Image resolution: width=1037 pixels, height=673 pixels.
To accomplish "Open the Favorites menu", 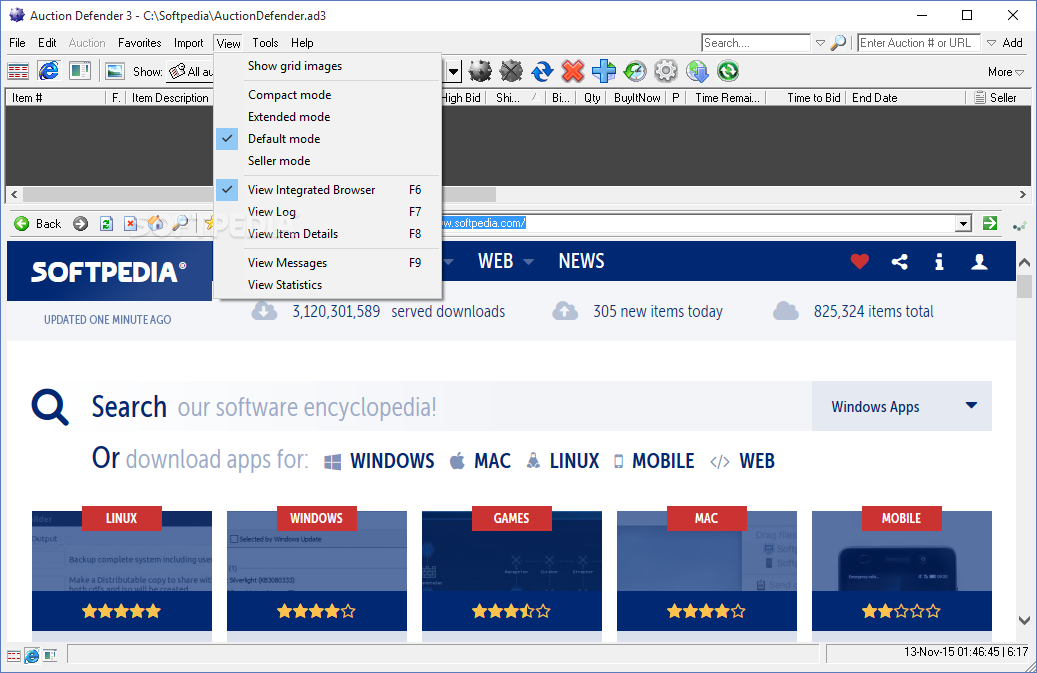I will pyautogui.click(x=140, y=43).
